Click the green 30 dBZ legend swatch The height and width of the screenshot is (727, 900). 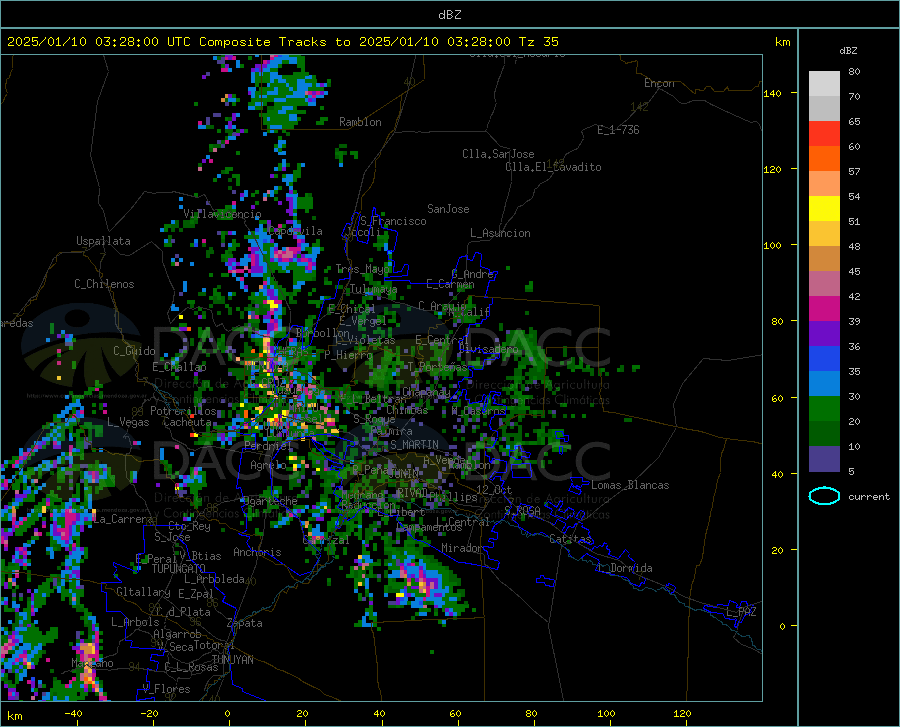[824, 409]
